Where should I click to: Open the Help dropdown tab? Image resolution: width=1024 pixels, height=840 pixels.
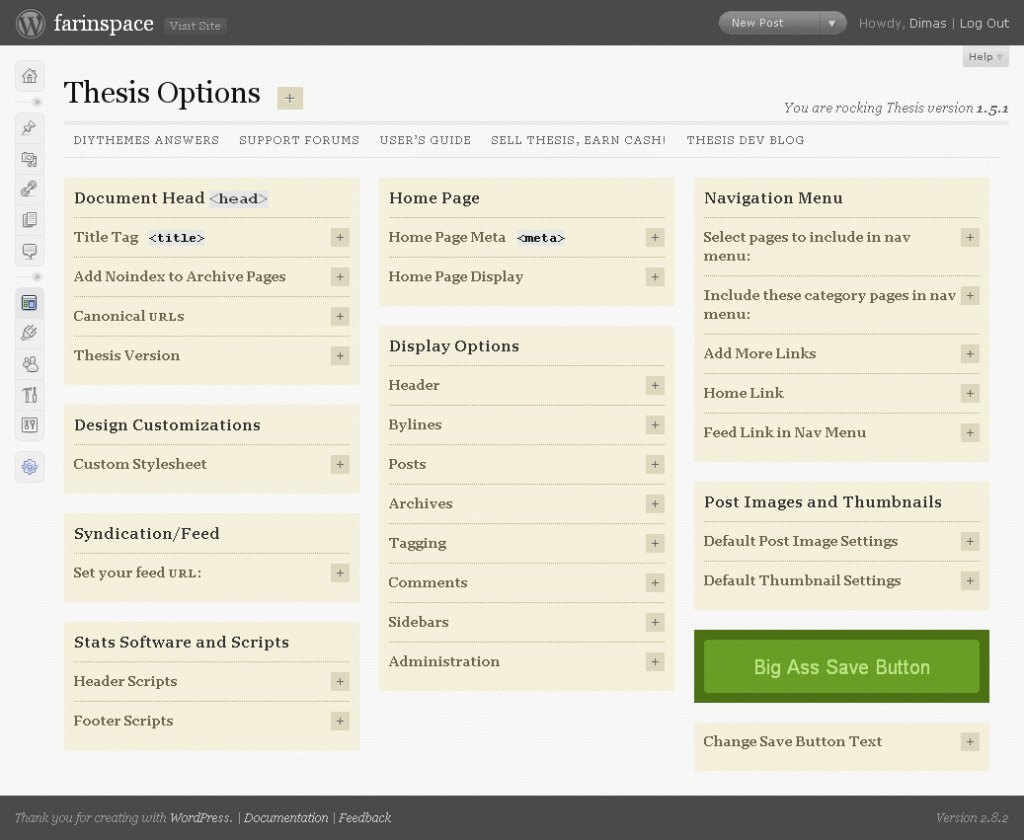tap(985, 57)
